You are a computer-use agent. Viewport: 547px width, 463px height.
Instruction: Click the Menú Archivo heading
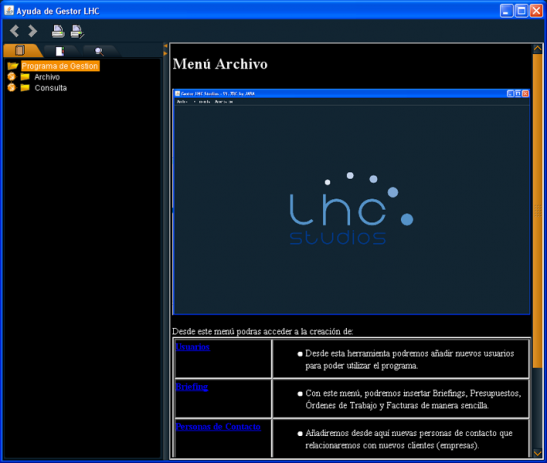[220, 64]
